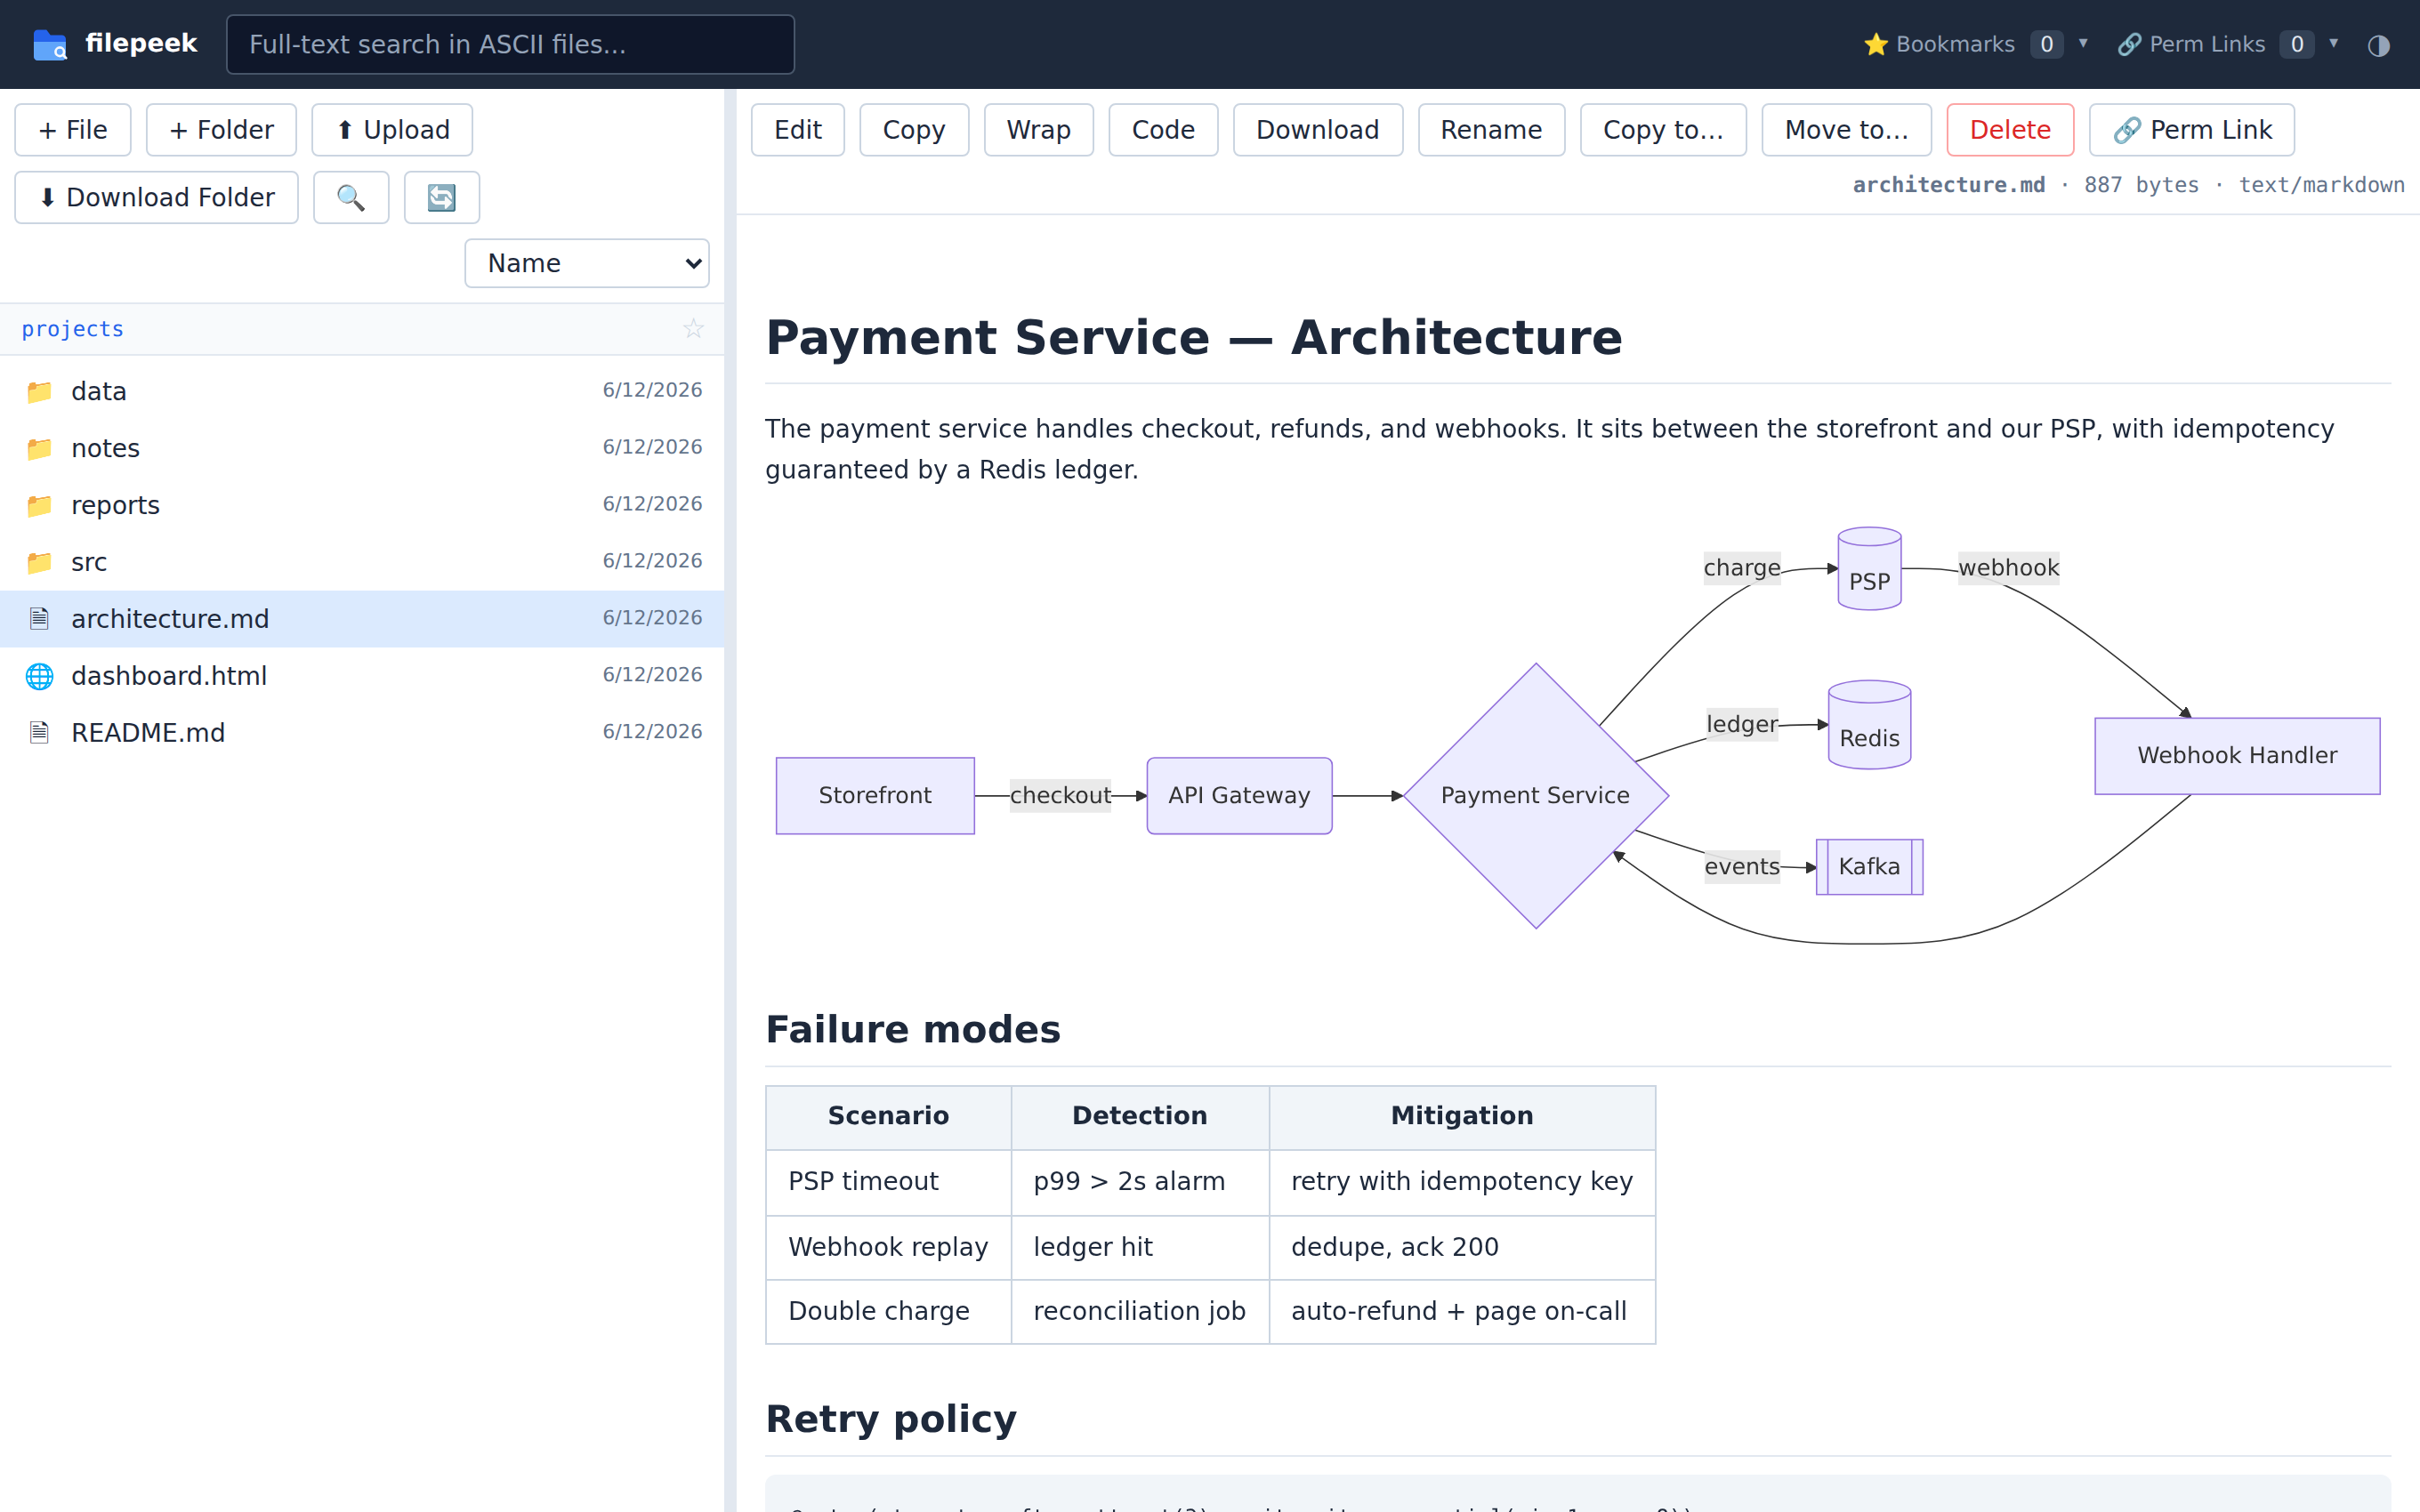This screenshot has height=1512, width=2420.
Task: Open the search magnifier button in sidebar
Action: [x=351, y=197]
